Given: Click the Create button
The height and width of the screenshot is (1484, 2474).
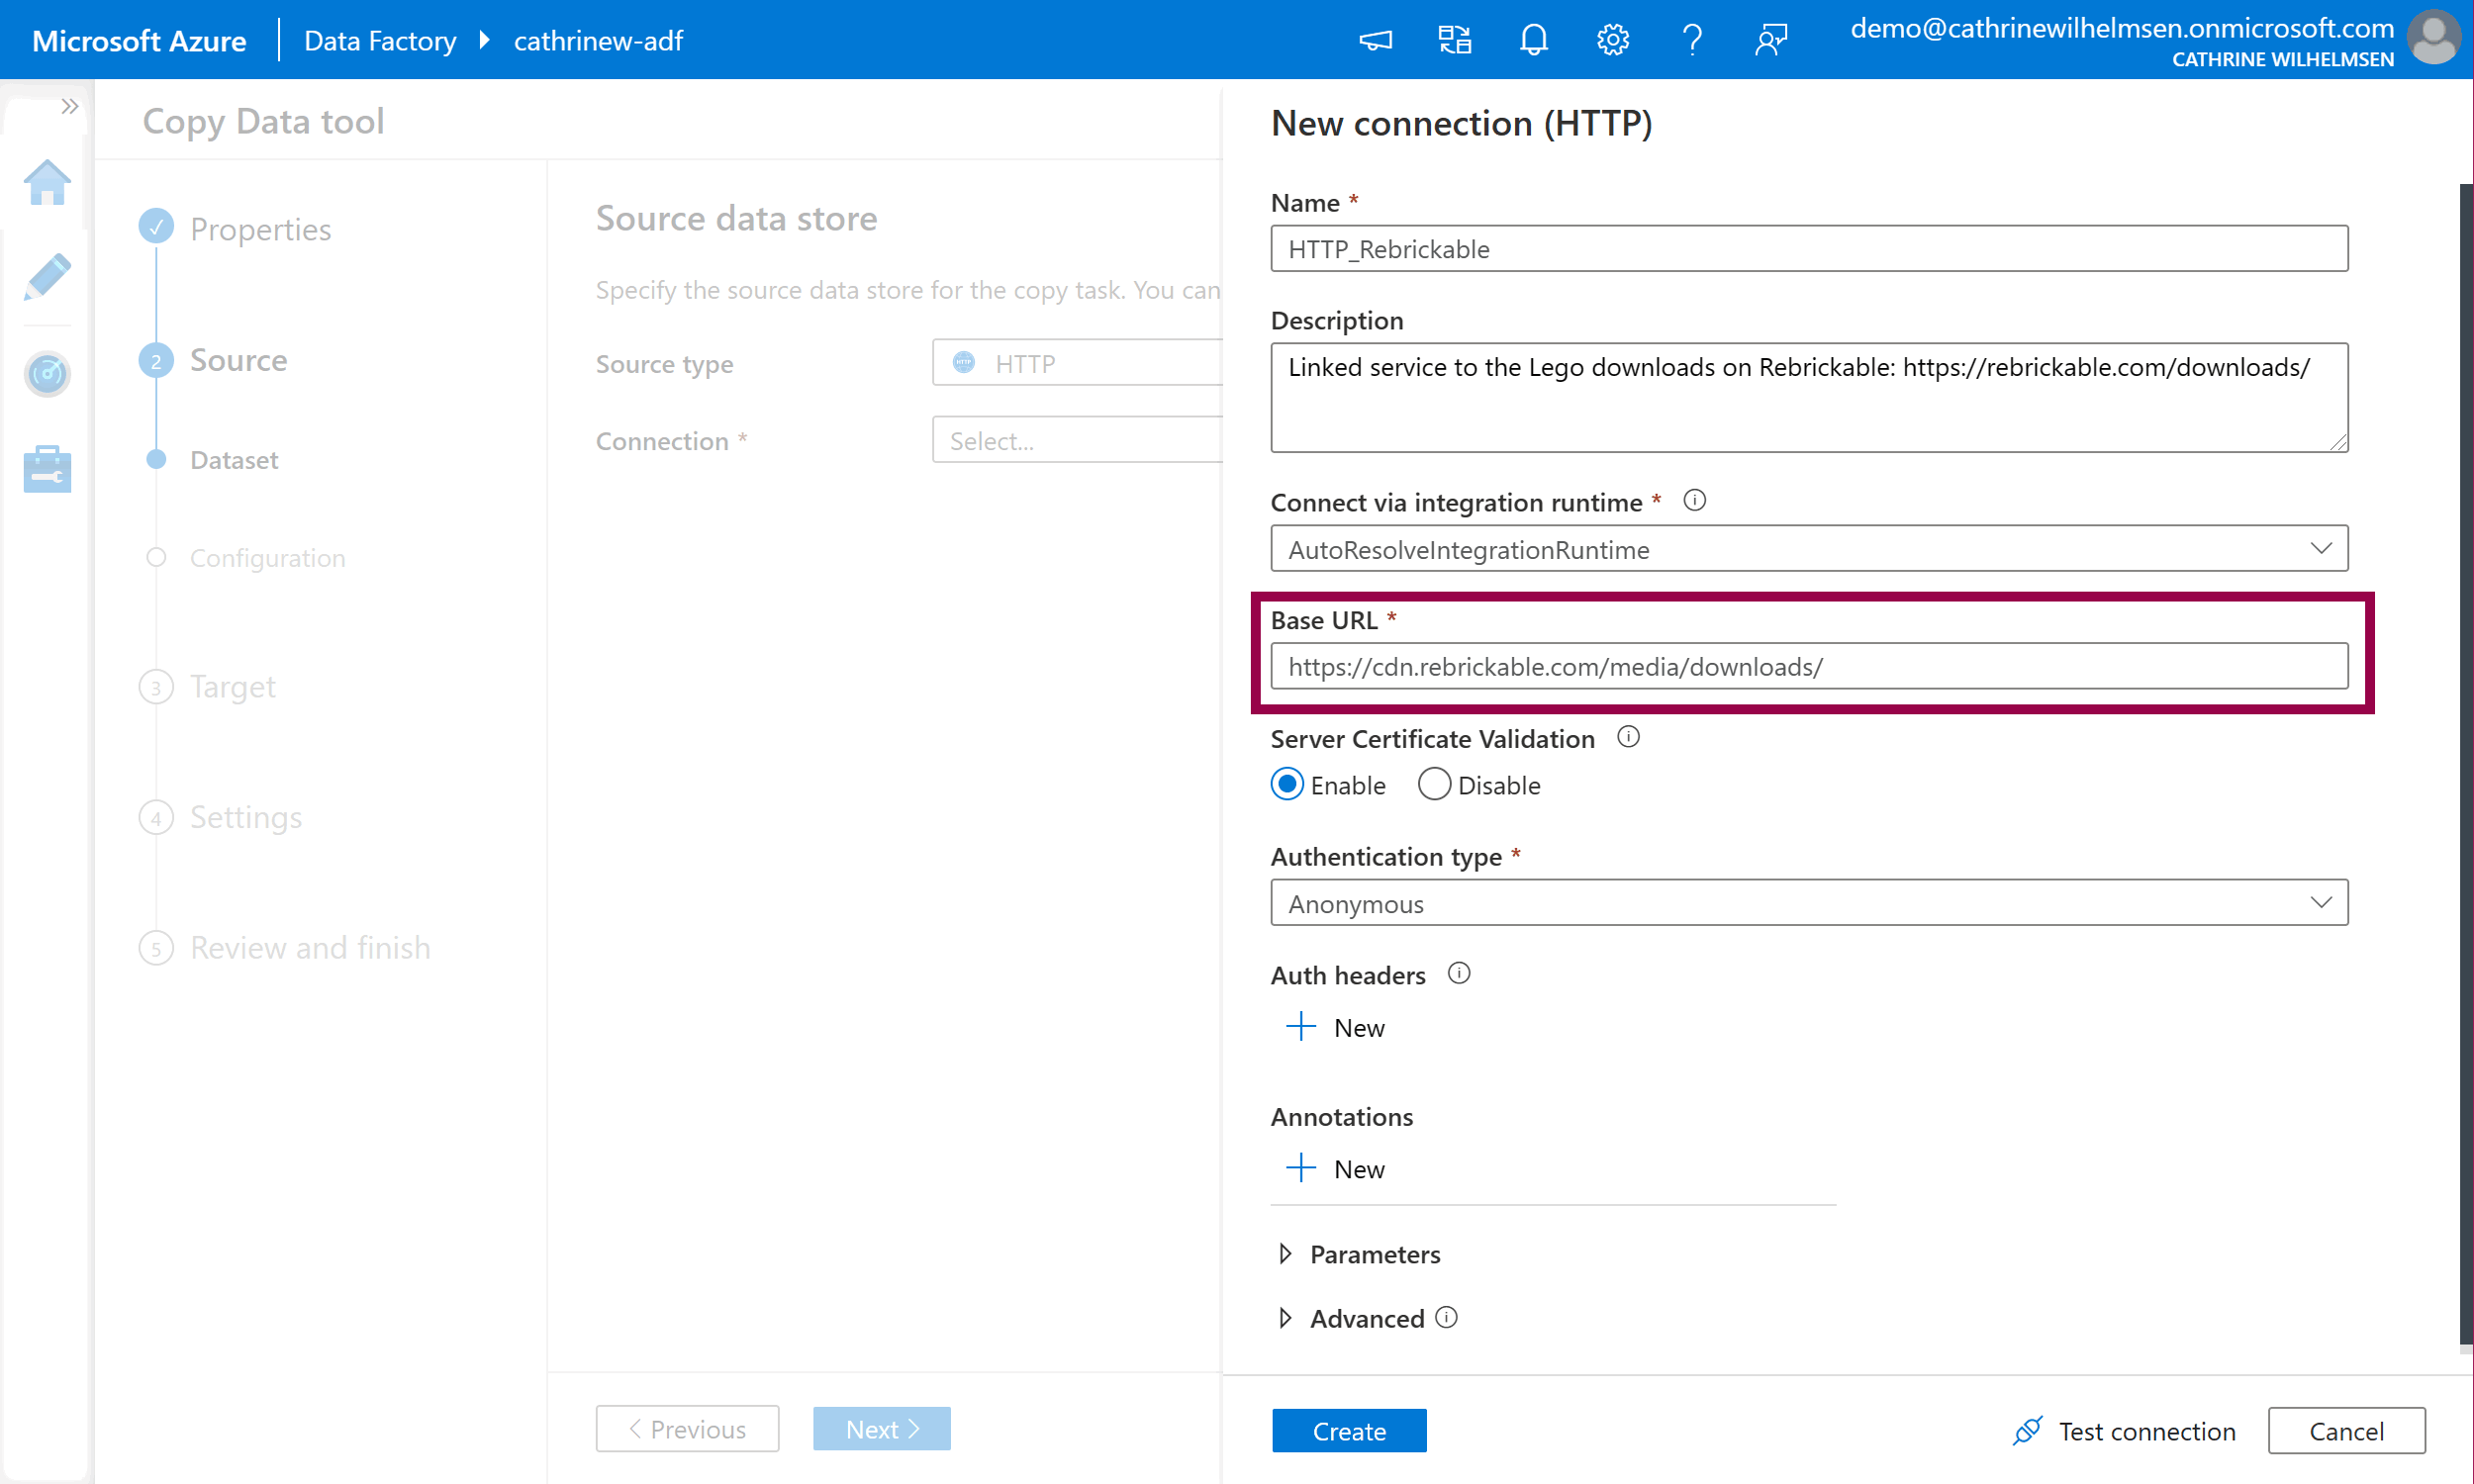Looking at the screenshot, I should pyautogui.click(x=1348, y=1431).
